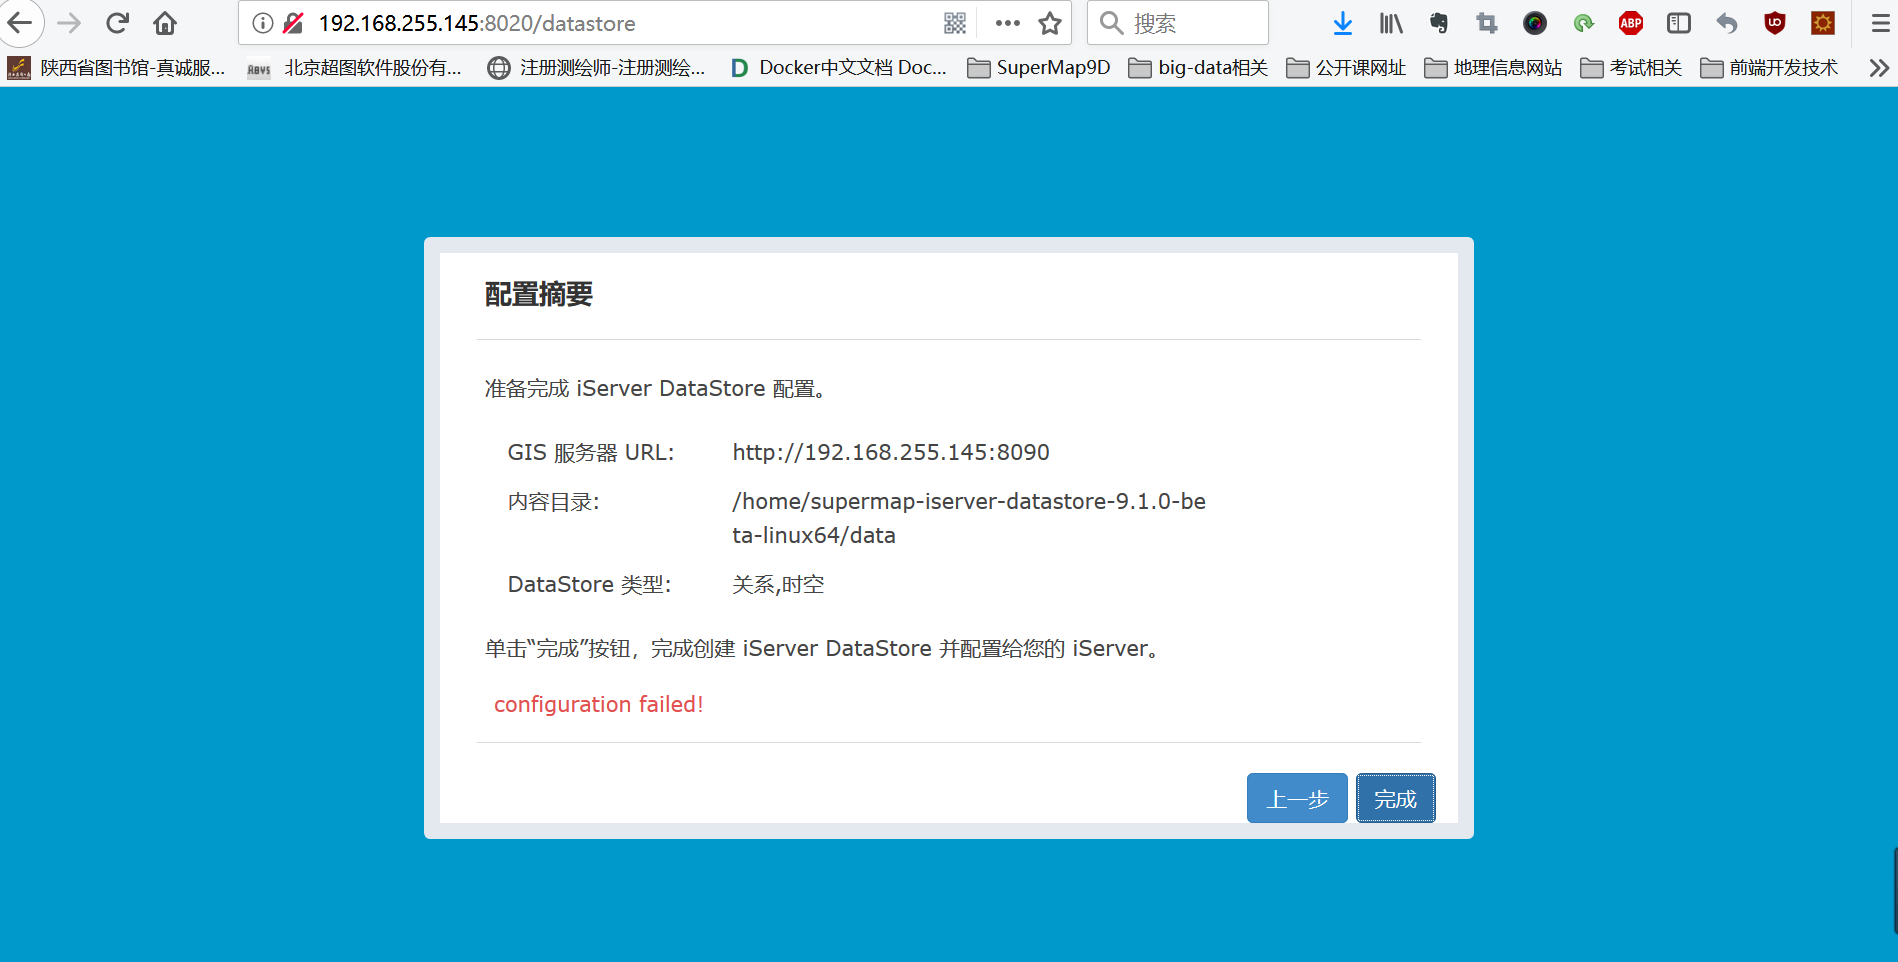The height and width of the screenshot is (962, 1898).
Task: Open the insecure connection slashed lock icon
Action: [293, 23]
